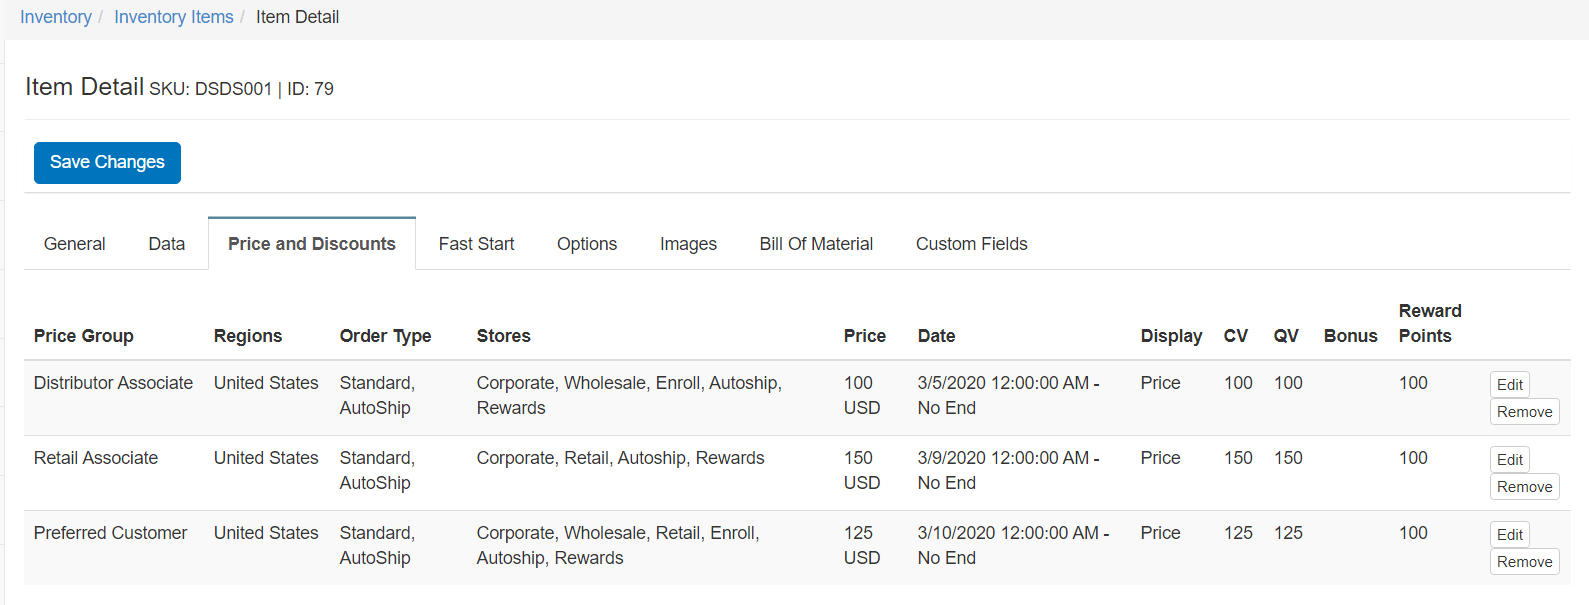This screenshot has height=605, width=1589.
Task: Remove the Preferred Customer price row
Action: point(1524,562)
